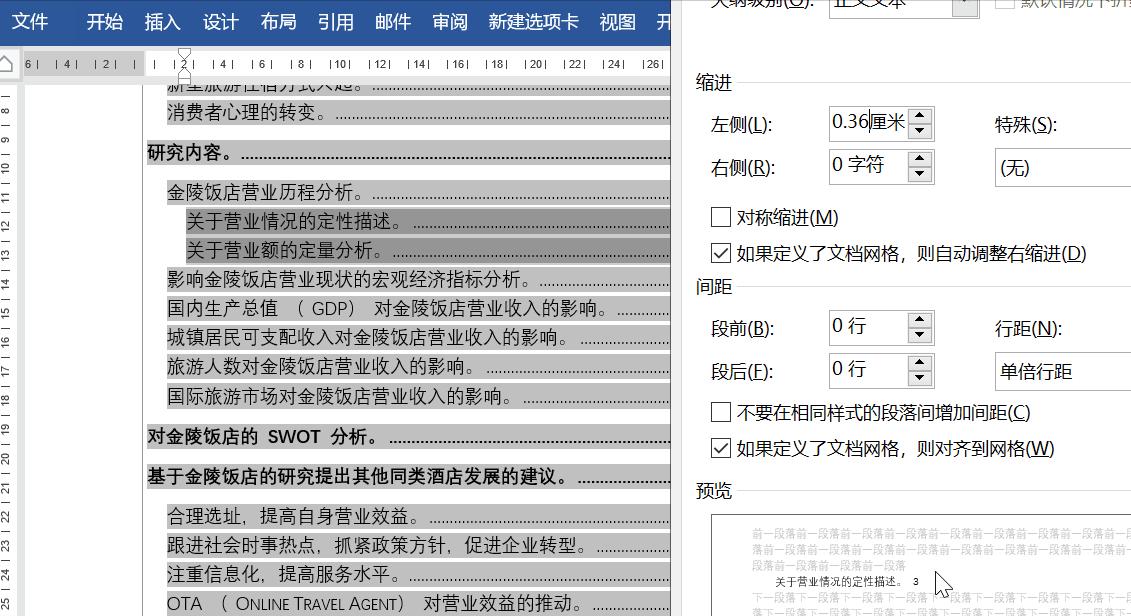This screenshot has width=1131, height=616.
Task: Uncheck 如果定义了文档网格，则对齐到网格
Action: pos(721,448)
